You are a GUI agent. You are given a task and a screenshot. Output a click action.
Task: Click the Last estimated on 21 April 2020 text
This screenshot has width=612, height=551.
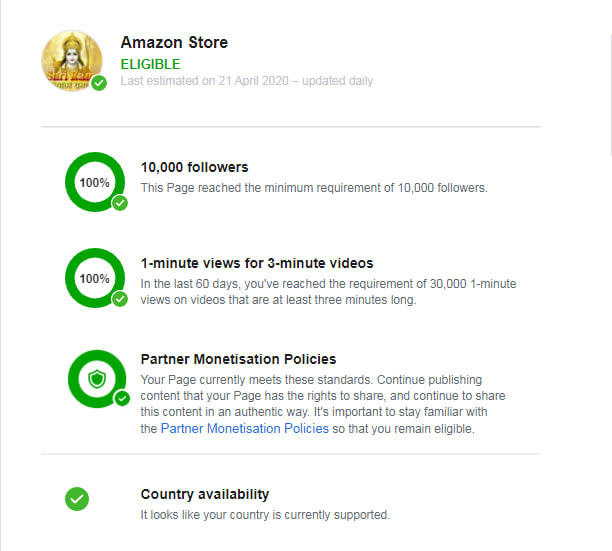coord(246,81)
